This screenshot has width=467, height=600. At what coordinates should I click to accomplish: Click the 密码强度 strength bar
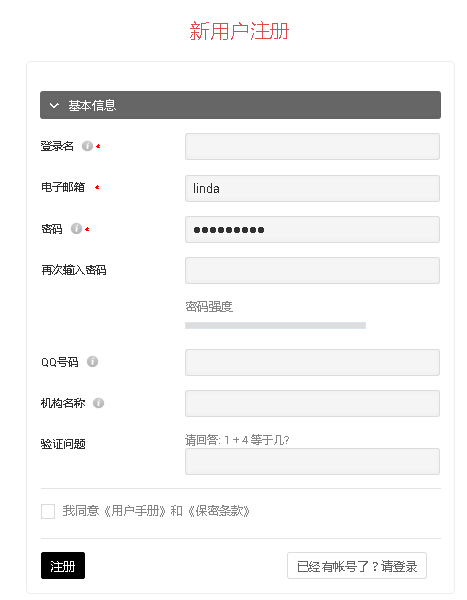(x=275, y=325)
